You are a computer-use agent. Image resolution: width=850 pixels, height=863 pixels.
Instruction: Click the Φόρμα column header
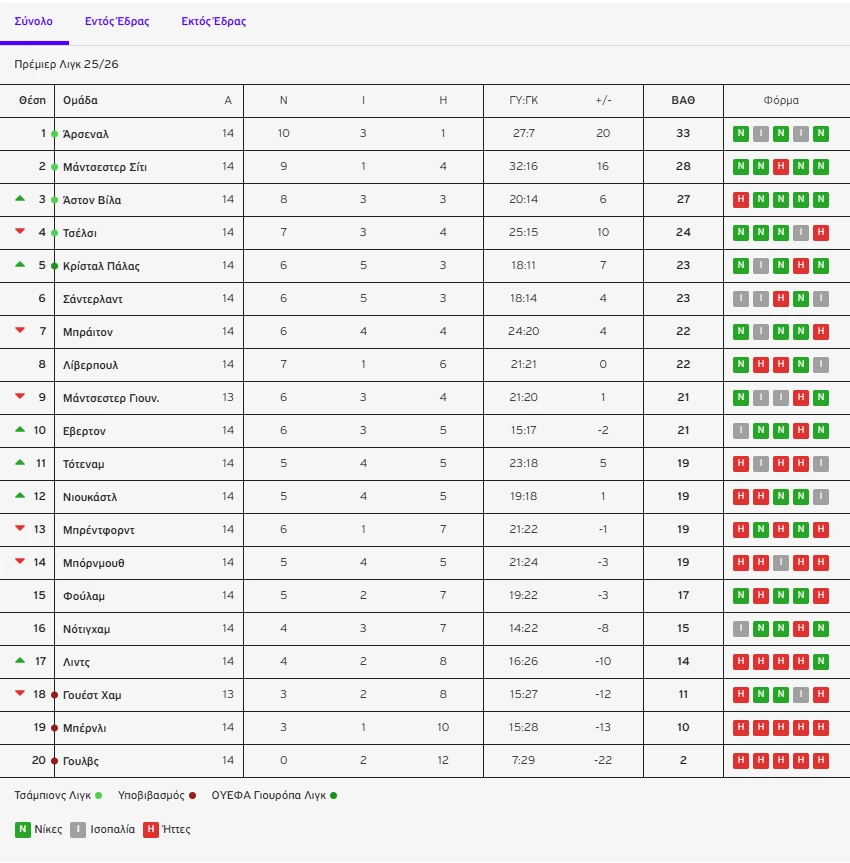781,101
